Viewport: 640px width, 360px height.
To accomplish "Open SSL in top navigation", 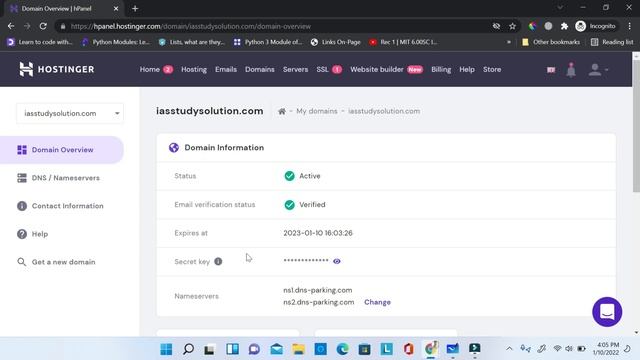I will [x=322, y=69].
